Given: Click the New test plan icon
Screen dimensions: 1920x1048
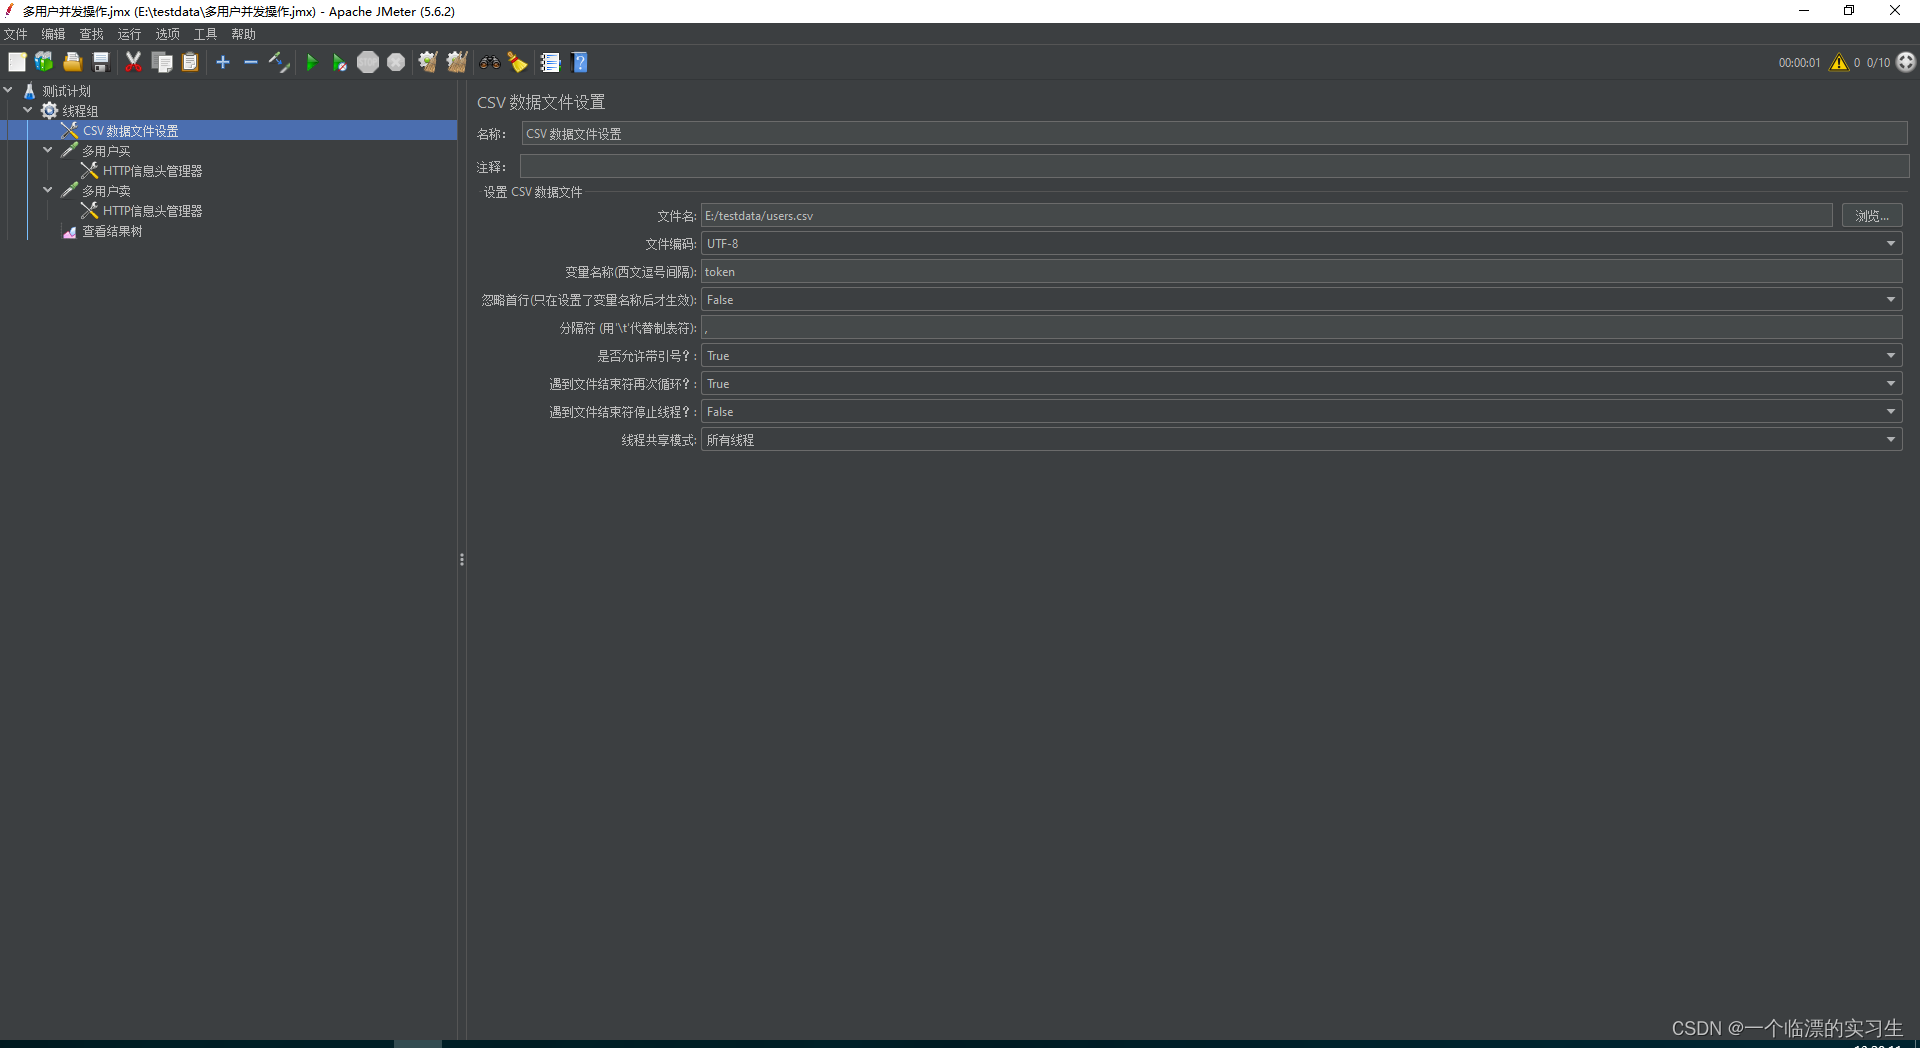Looking at the screenshot, I should [17, 62].
